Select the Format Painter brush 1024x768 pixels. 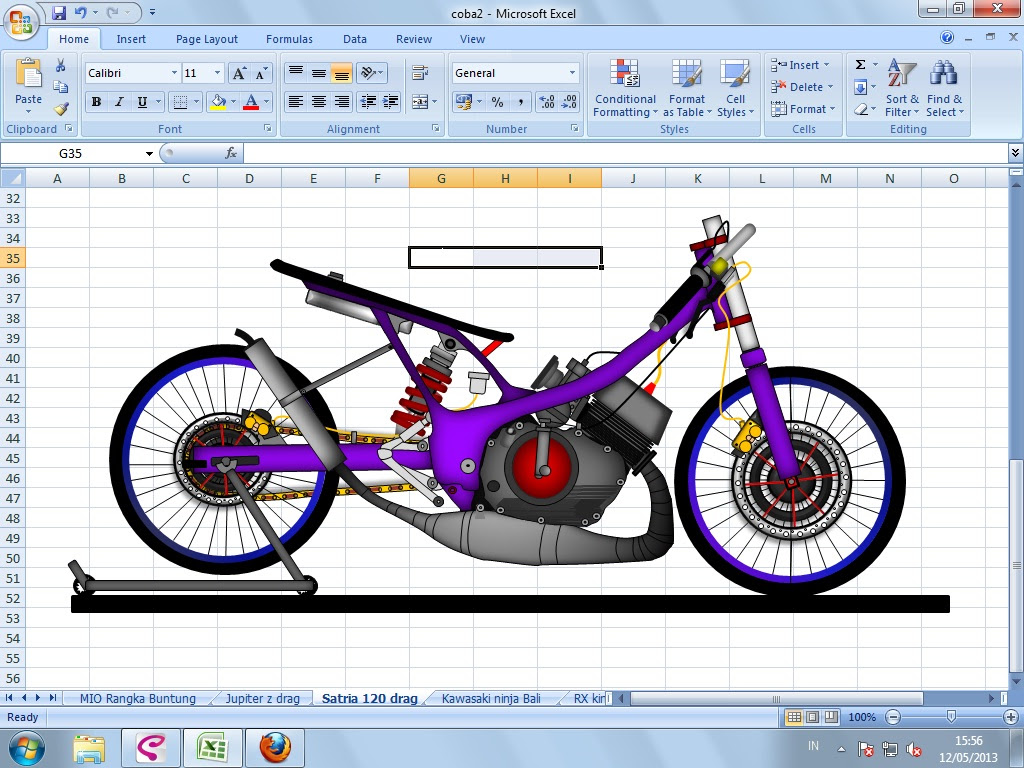click(x=61, y=108)
